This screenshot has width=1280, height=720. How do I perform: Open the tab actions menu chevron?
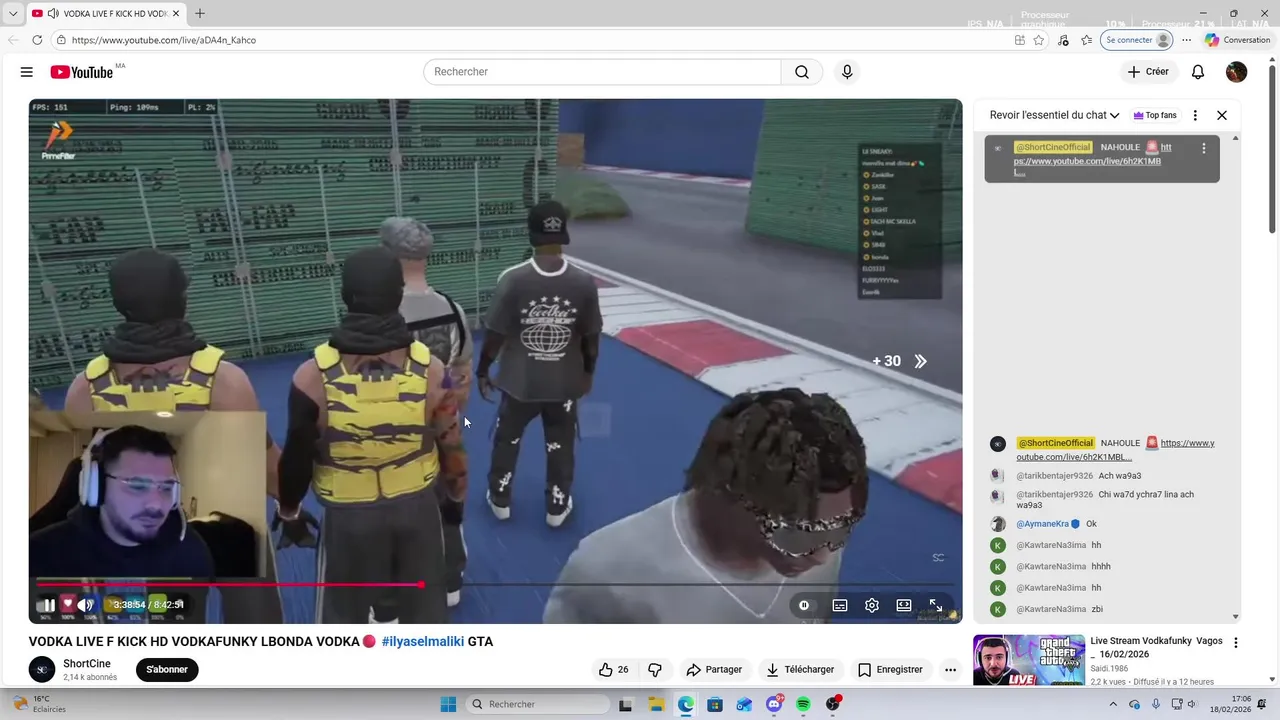[x=13, y=13]
